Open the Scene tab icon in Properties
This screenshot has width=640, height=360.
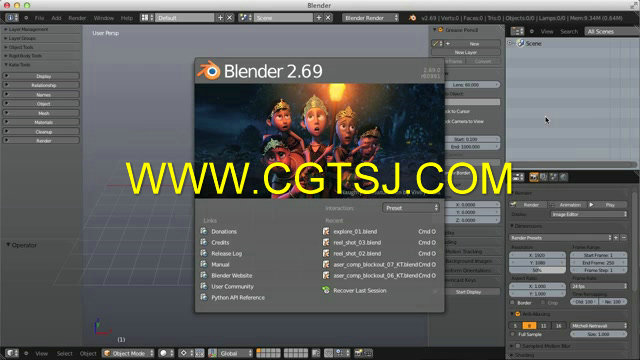553,177
